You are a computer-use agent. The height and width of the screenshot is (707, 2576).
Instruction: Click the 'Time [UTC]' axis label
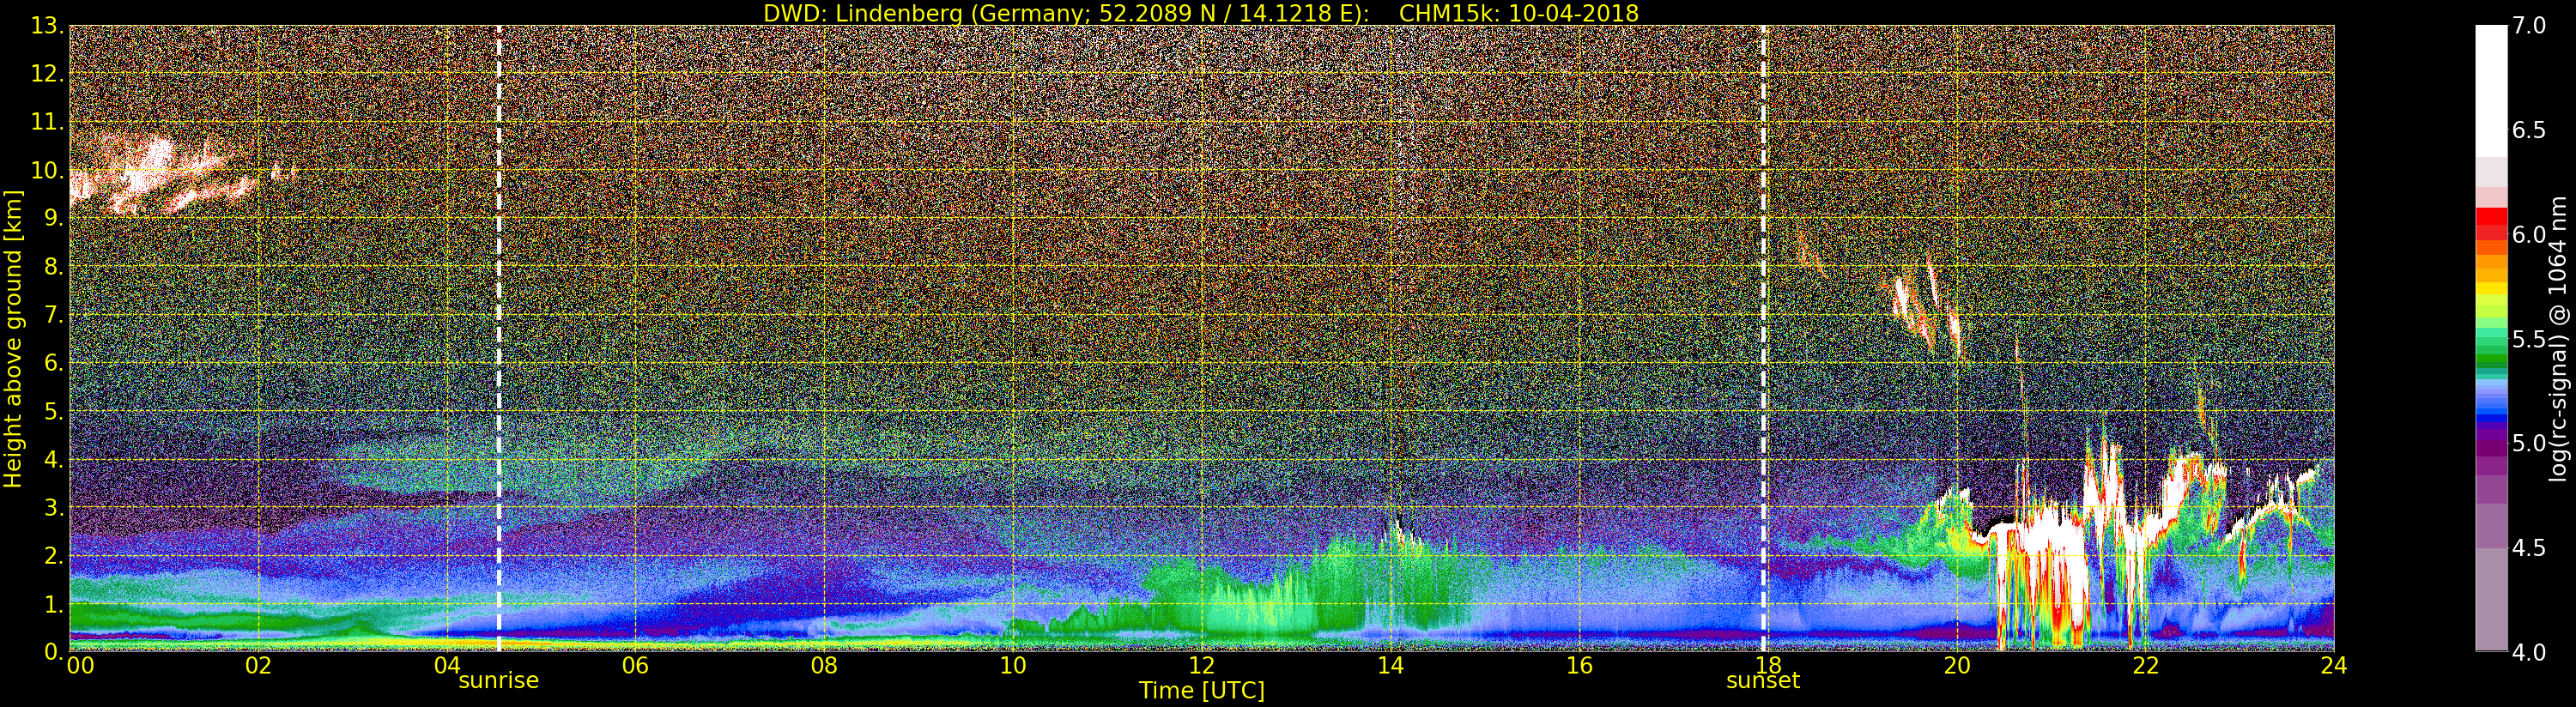click(1202, 691)
